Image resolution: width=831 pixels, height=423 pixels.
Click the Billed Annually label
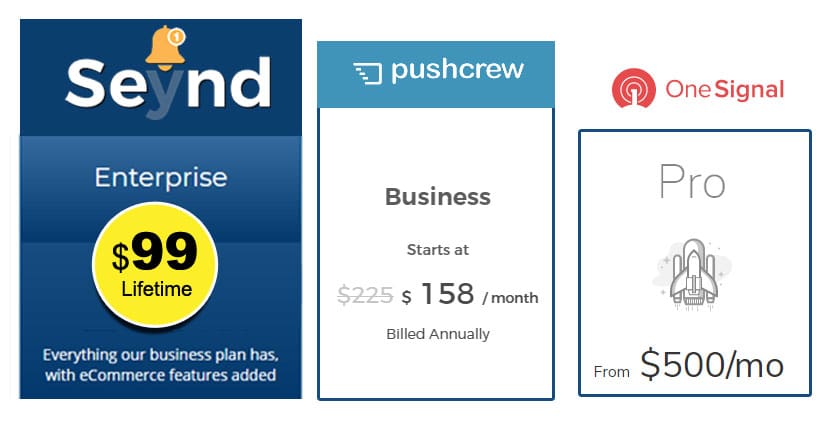tap(438, 334)
